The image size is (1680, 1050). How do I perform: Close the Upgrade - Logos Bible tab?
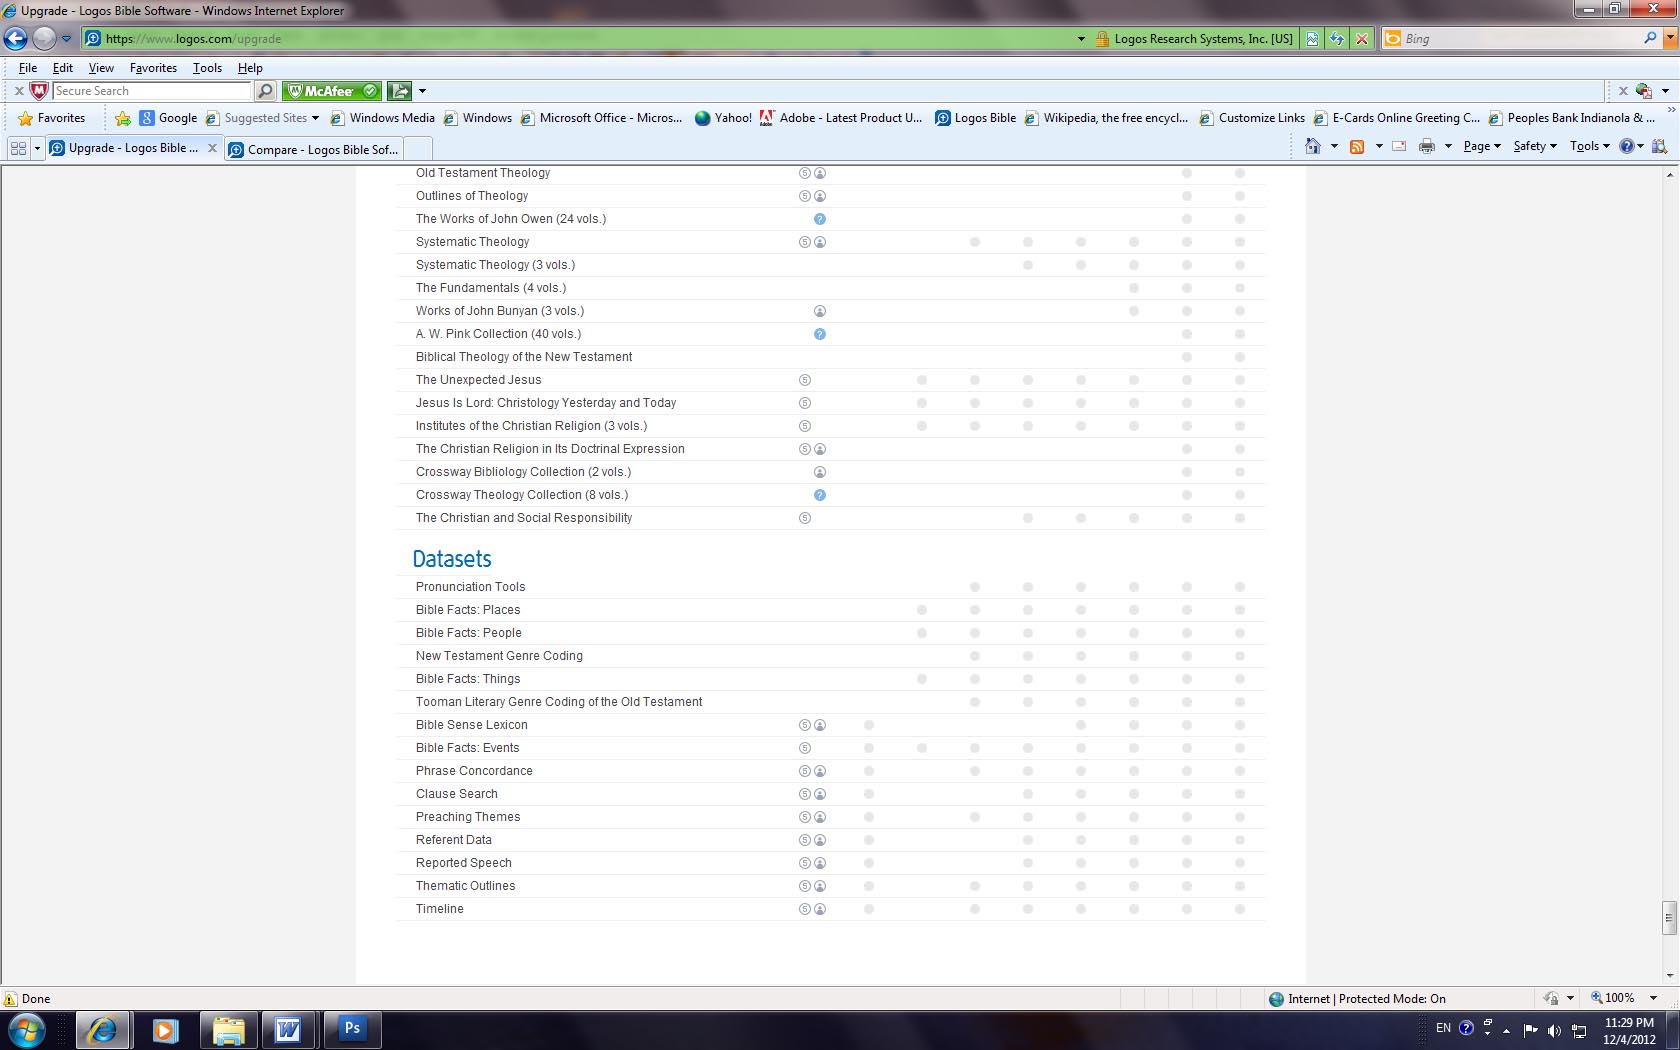212,148
